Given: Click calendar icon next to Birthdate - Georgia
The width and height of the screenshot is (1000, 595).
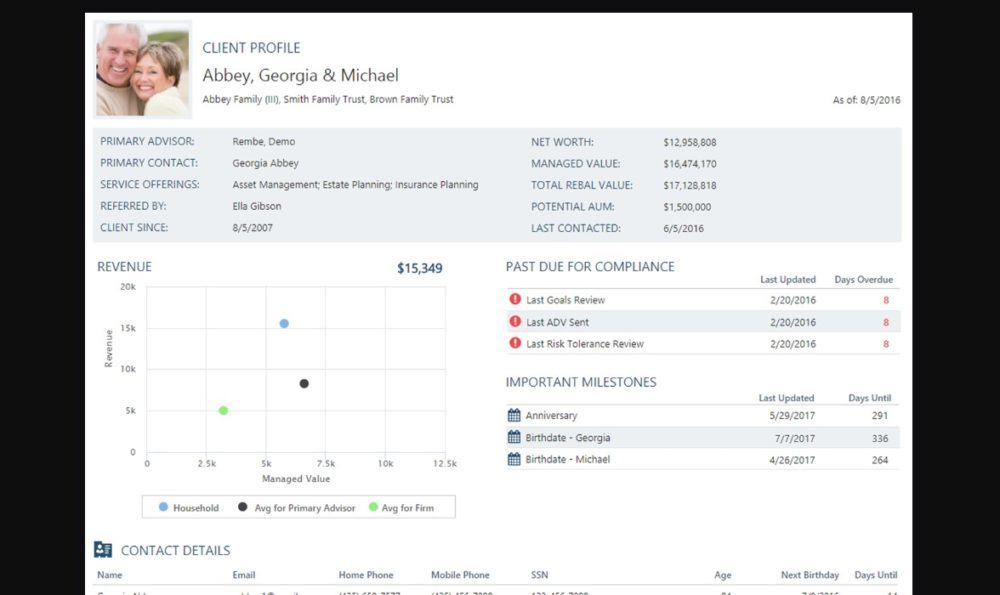Looking at the screenshot, I should (x=514, y=437).
